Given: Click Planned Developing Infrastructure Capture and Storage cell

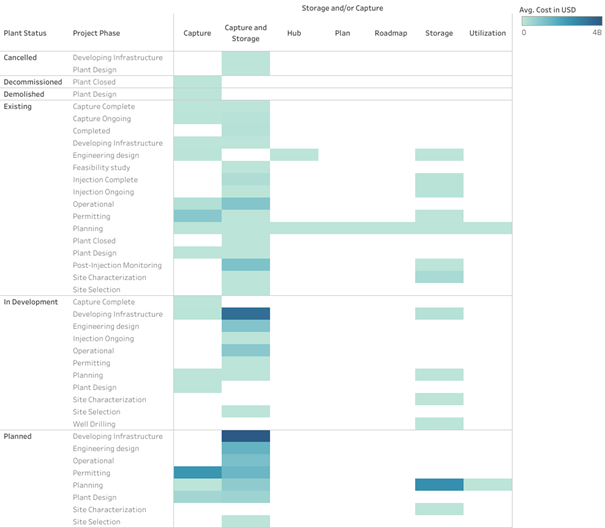Looking at the screenshot, I should 245,436.
